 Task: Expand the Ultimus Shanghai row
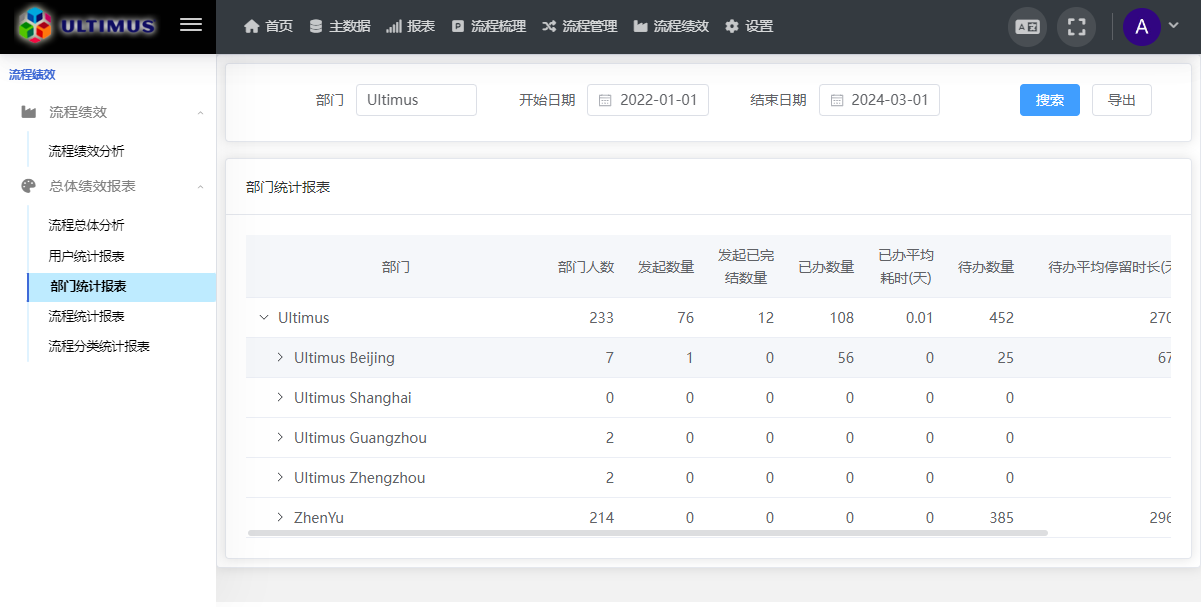[x=280, y=398]
